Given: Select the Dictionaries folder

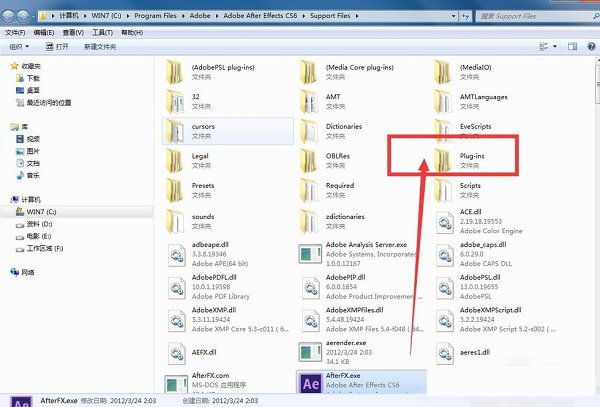Looking at the screenshot, I should pyautogui.click(x=331, y=131).
